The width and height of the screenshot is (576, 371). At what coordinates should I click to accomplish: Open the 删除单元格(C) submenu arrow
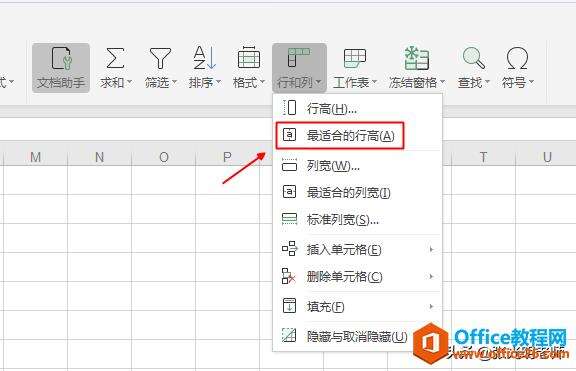click(x=431, y=276)
